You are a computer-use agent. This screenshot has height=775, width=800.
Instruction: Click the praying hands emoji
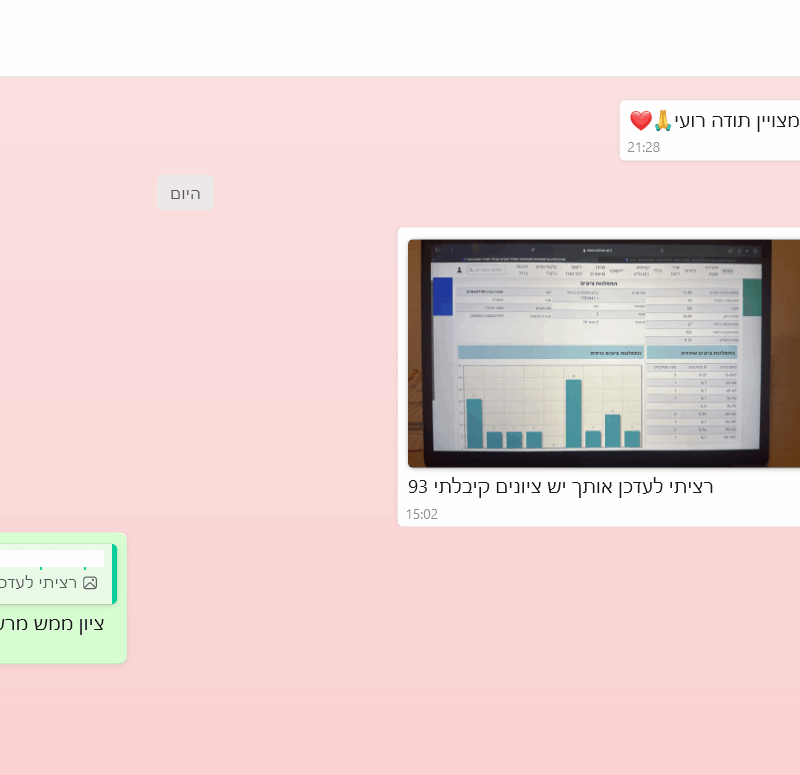point(663,121)
